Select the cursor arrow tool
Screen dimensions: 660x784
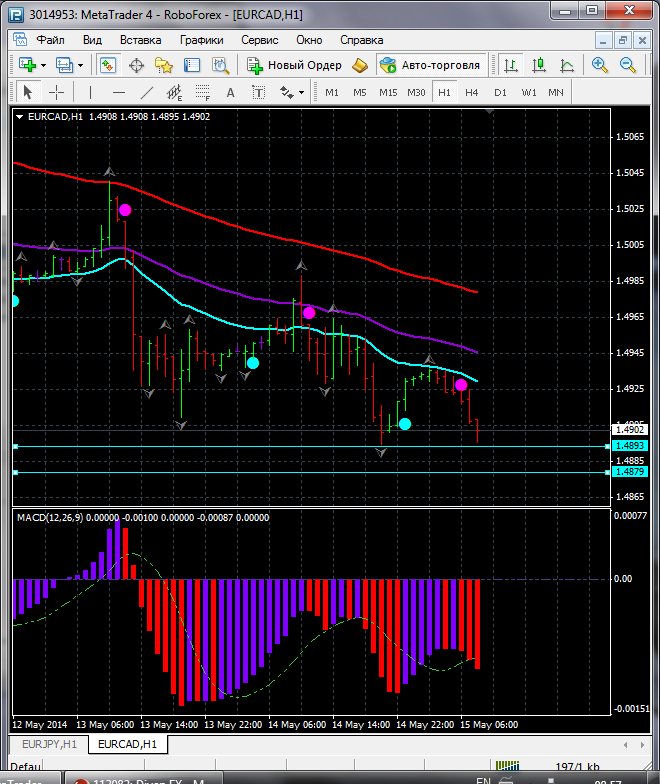pos(27,92)
